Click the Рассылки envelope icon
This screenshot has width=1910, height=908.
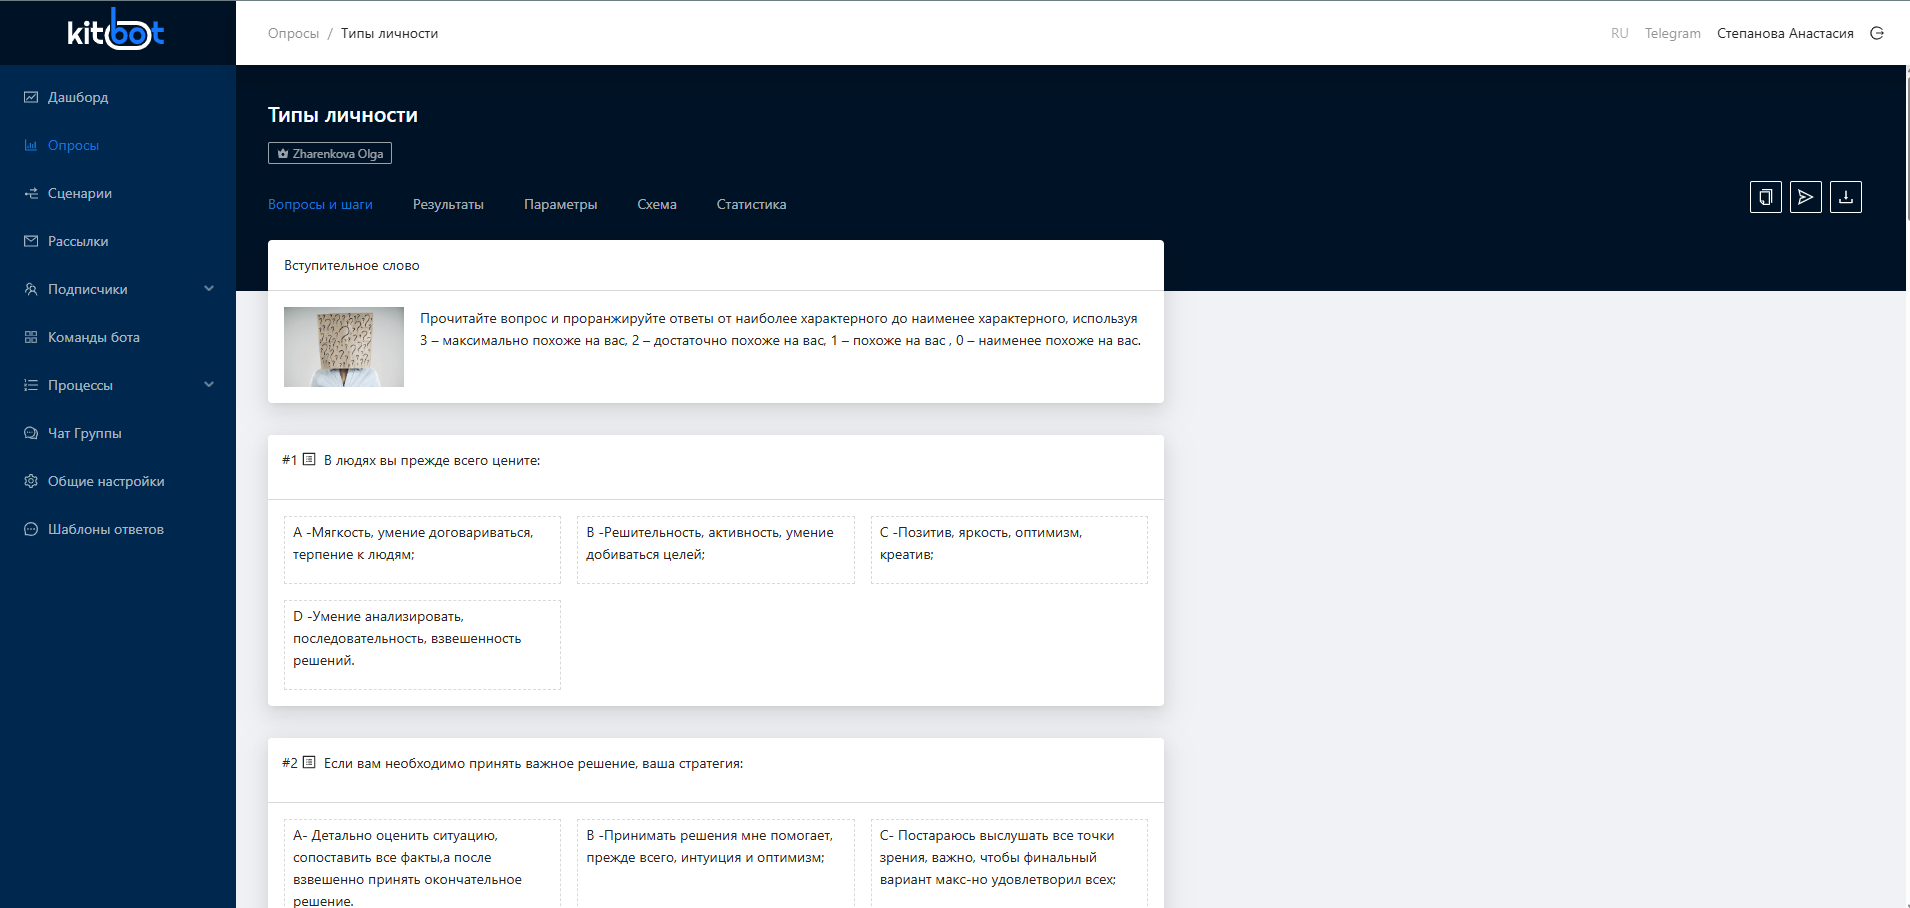(31, 241)
